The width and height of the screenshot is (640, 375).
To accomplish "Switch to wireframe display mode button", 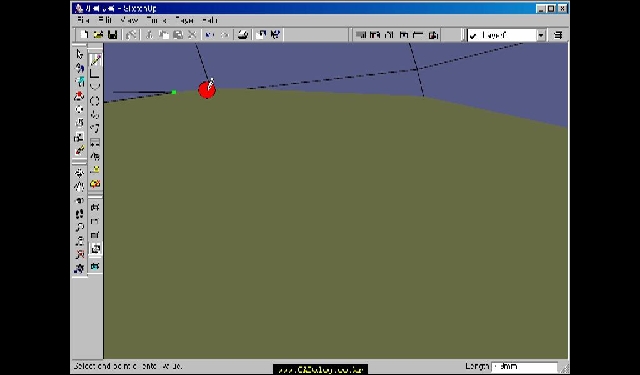I will (95, 207).
